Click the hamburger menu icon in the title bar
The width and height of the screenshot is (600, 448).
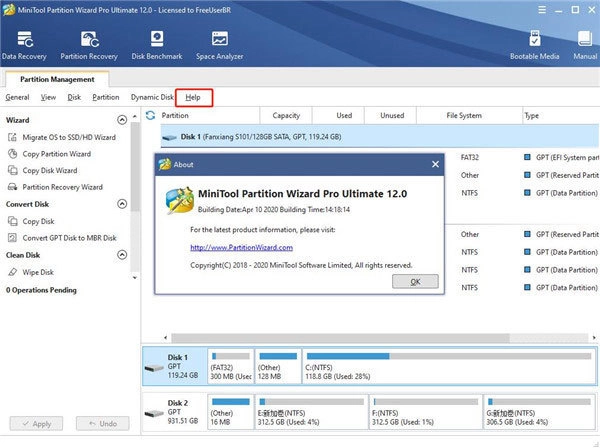click(x=542, y=10)
